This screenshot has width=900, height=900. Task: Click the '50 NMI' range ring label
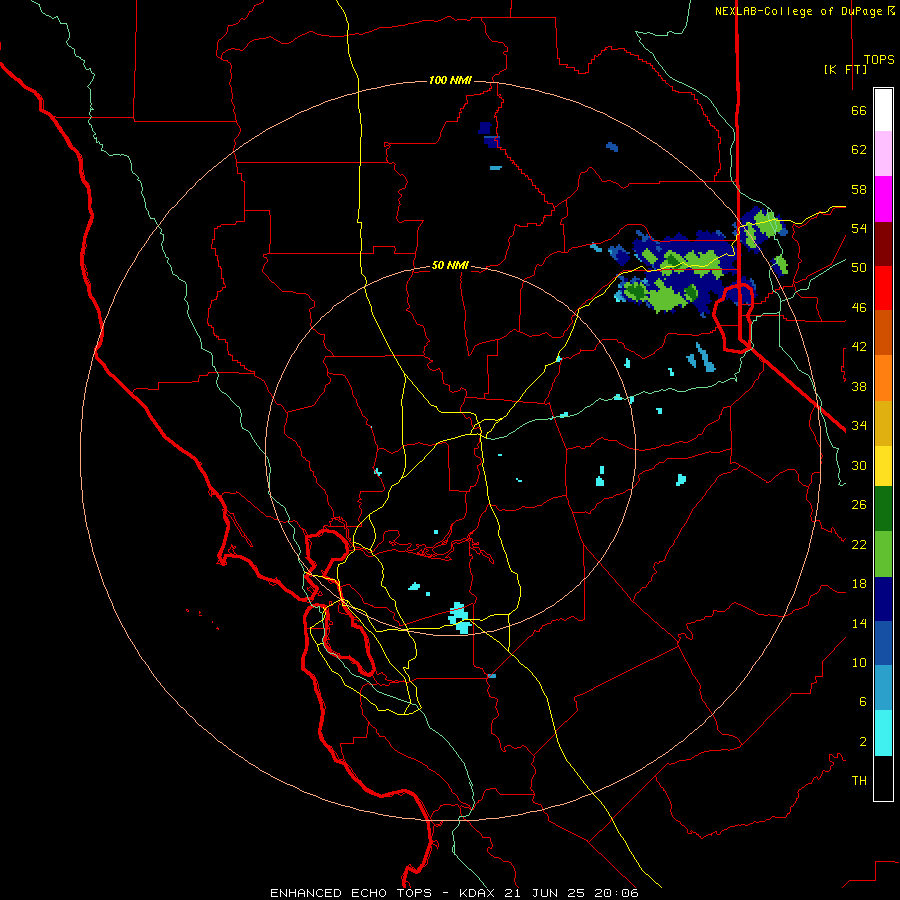(x=450, y=265)
